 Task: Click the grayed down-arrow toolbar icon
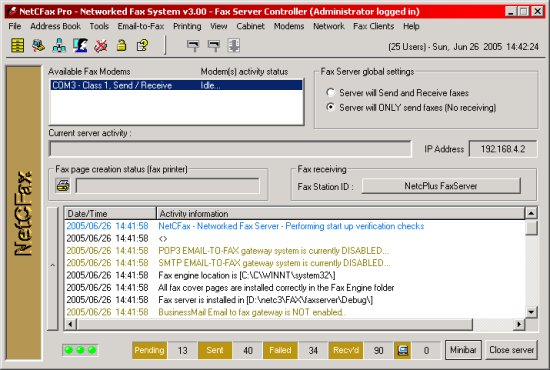coord(234,46)
